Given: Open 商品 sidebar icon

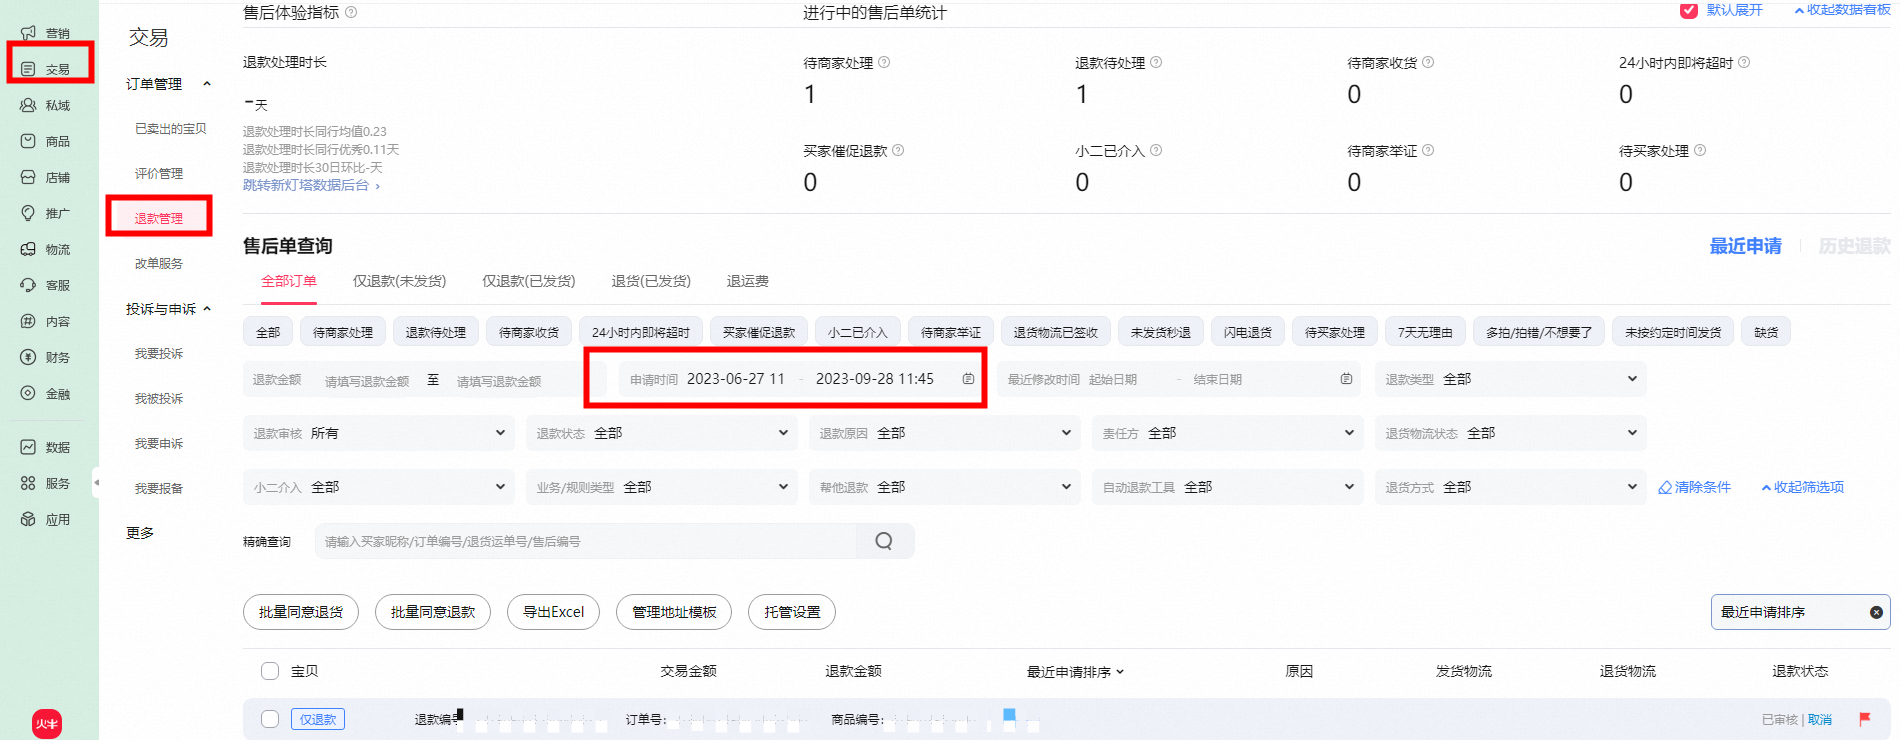Looking at the screenshot, I should (x=28, y=141).
